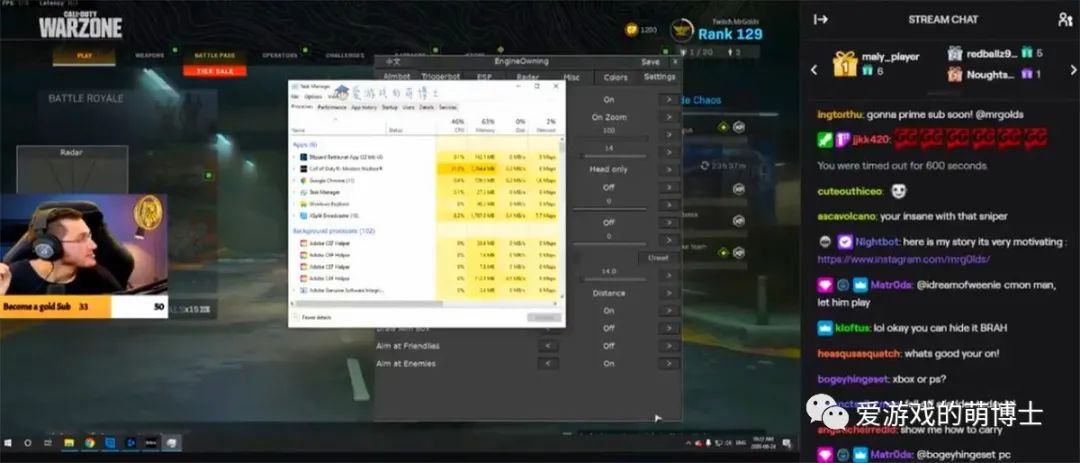
Task: Open the Windows Start menu
Action: (9, 442)
